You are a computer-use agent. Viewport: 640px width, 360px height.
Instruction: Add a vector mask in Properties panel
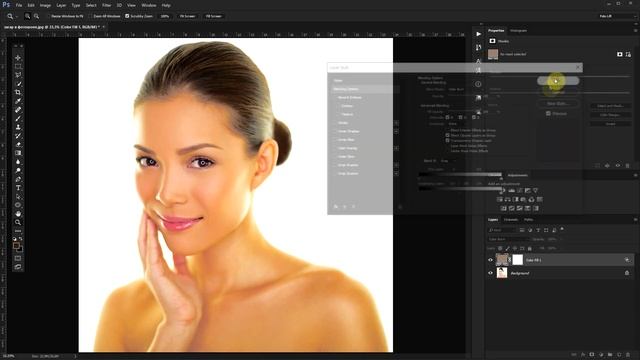pyautogui.click(x=628, y=54)
